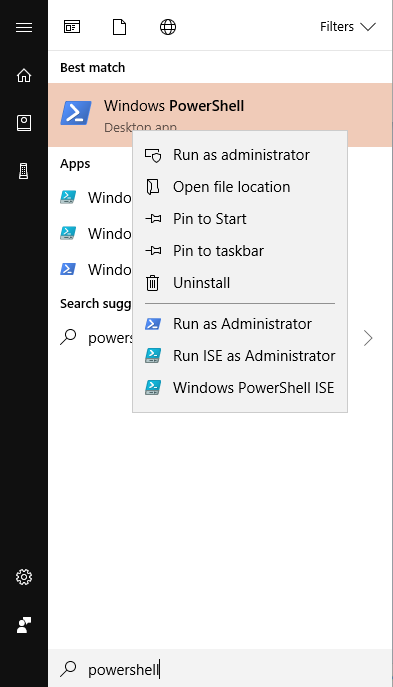The image size is (393, 687).
Task: Click the pin icon beside Pin to taskbar
Action: click(x=153, y=251)
